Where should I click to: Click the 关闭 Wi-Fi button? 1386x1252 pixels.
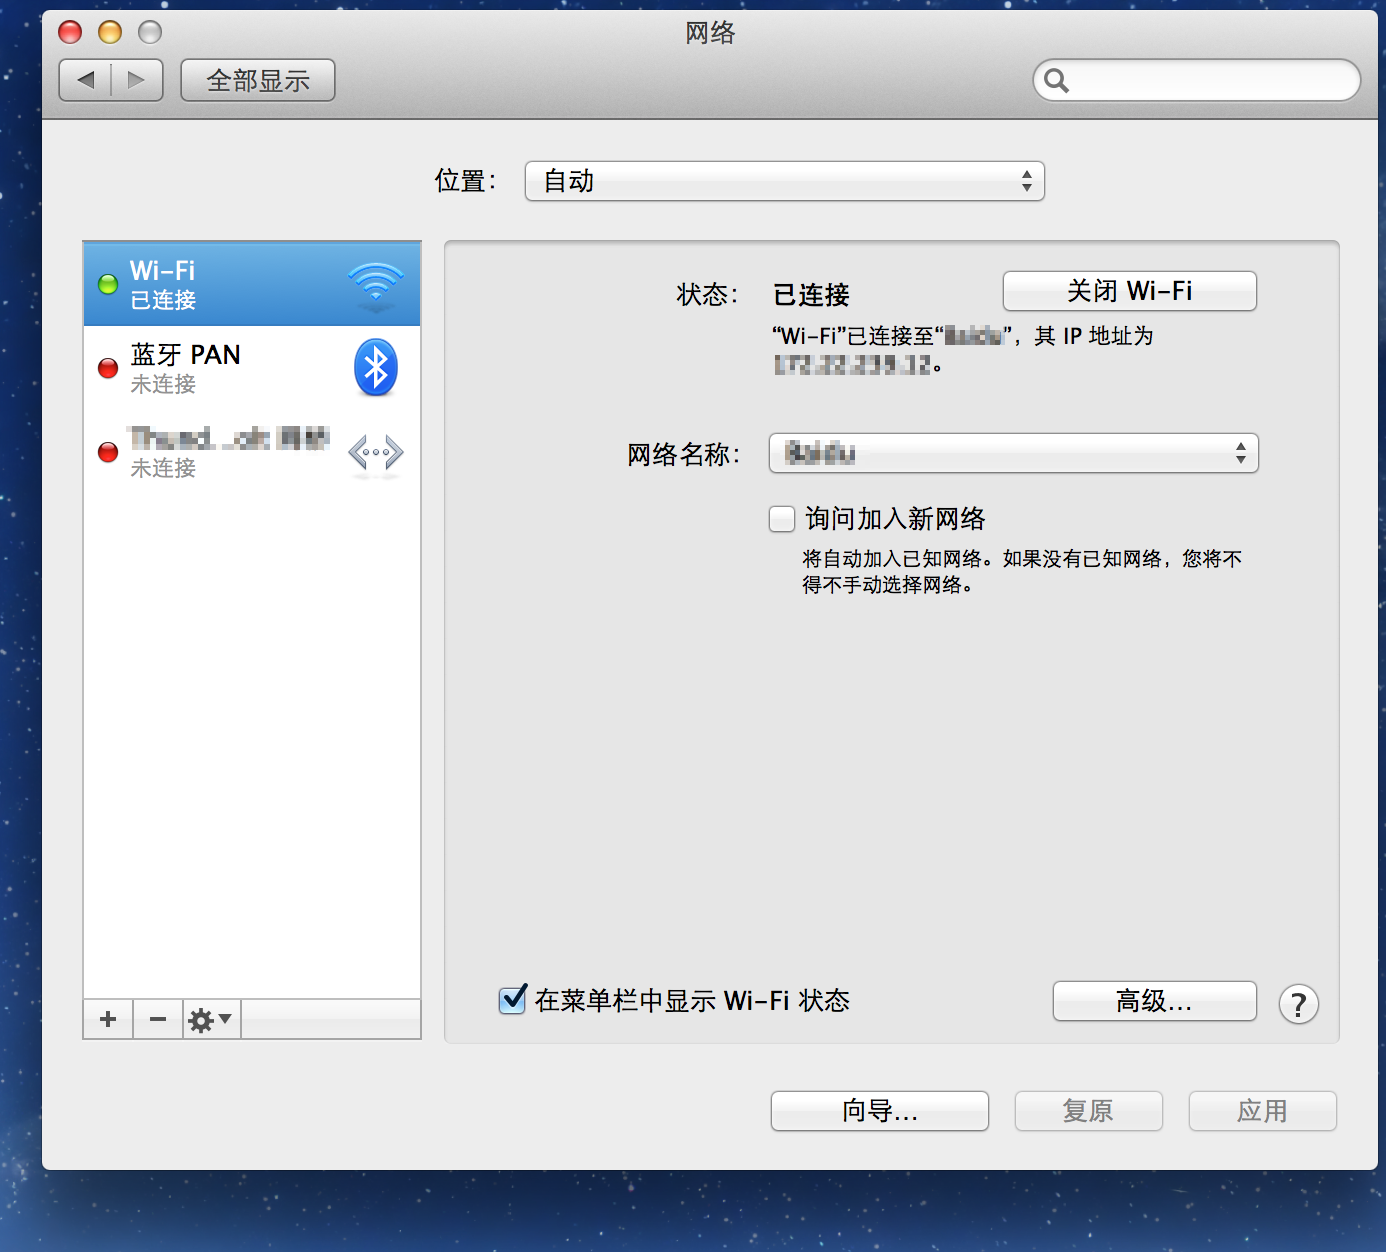(1128, 291)
